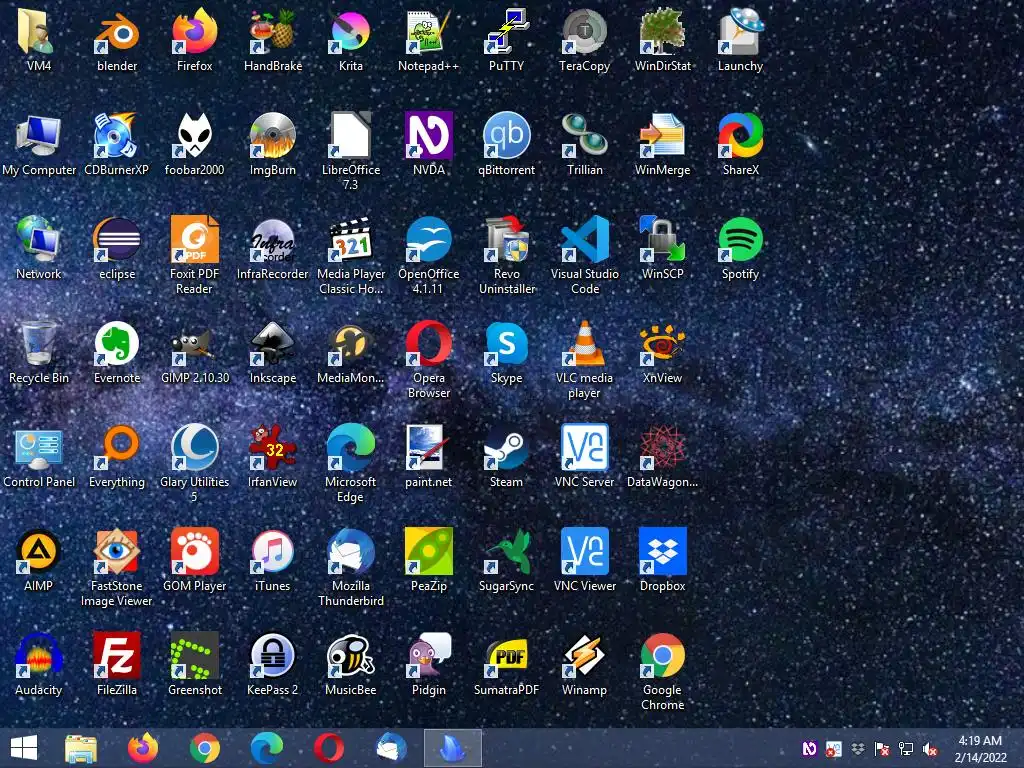Select the MediaMonkey desktop icon
Screen dimensions: 1024x768
(x=351, y=344)
